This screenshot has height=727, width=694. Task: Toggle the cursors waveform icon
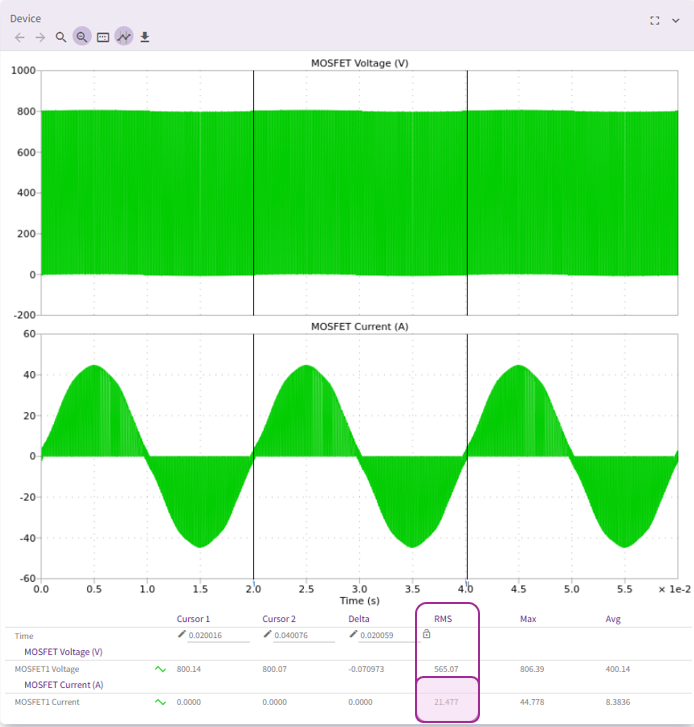(124, 37)
